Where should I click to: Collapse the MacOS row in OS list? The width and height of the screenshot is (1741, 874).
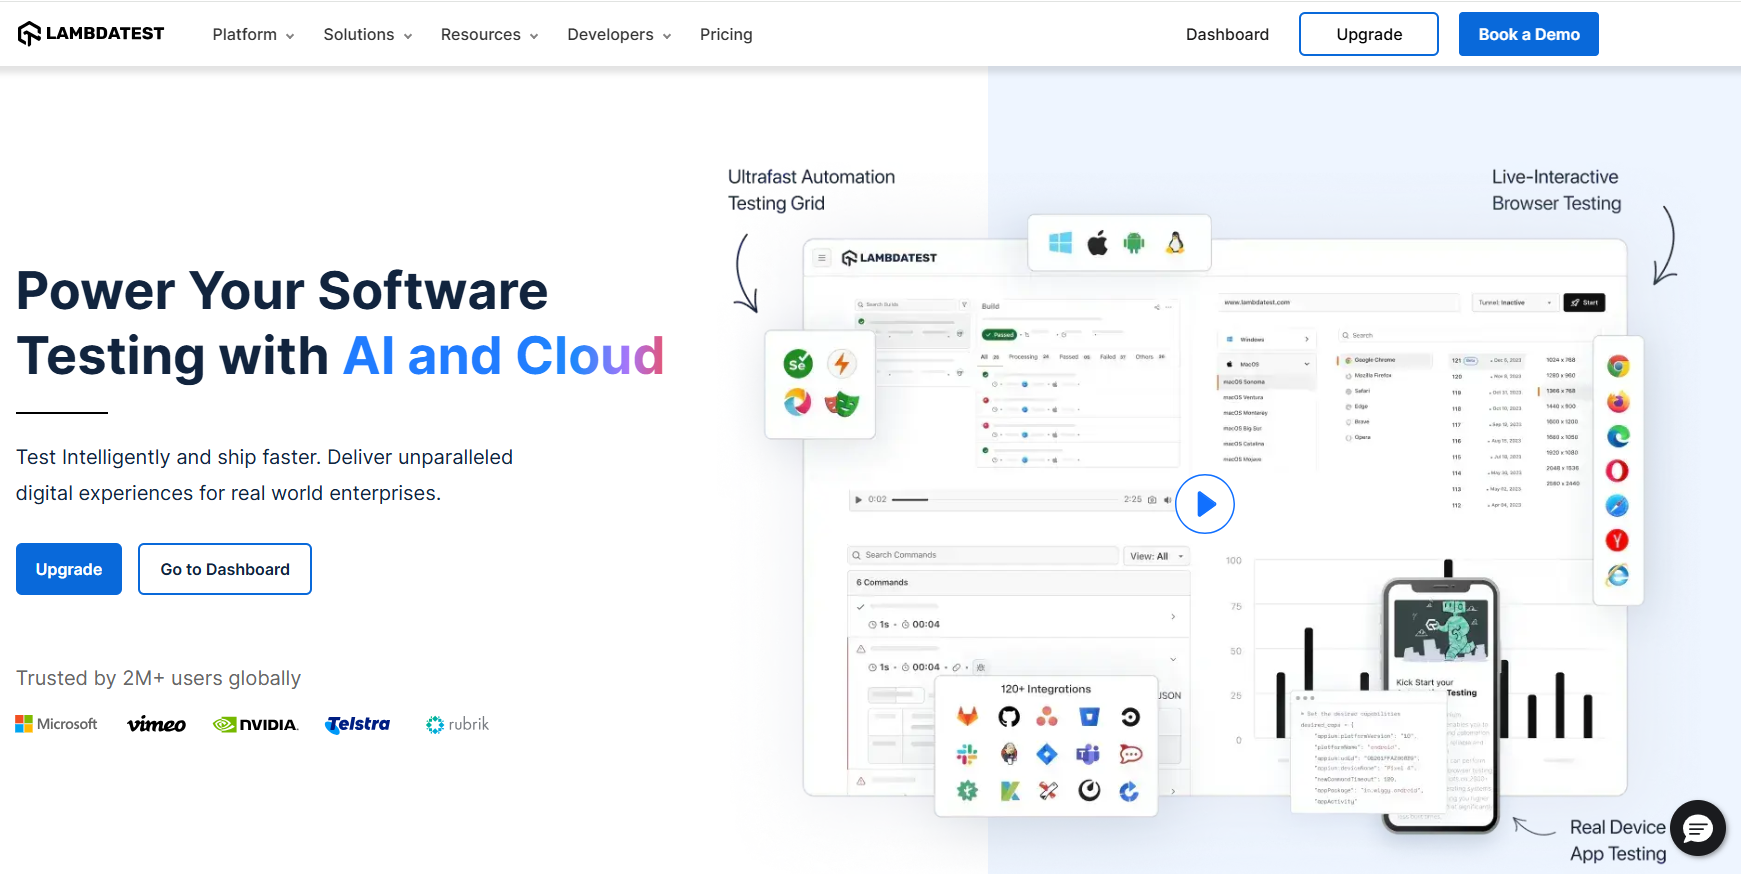coord(1266,364)
